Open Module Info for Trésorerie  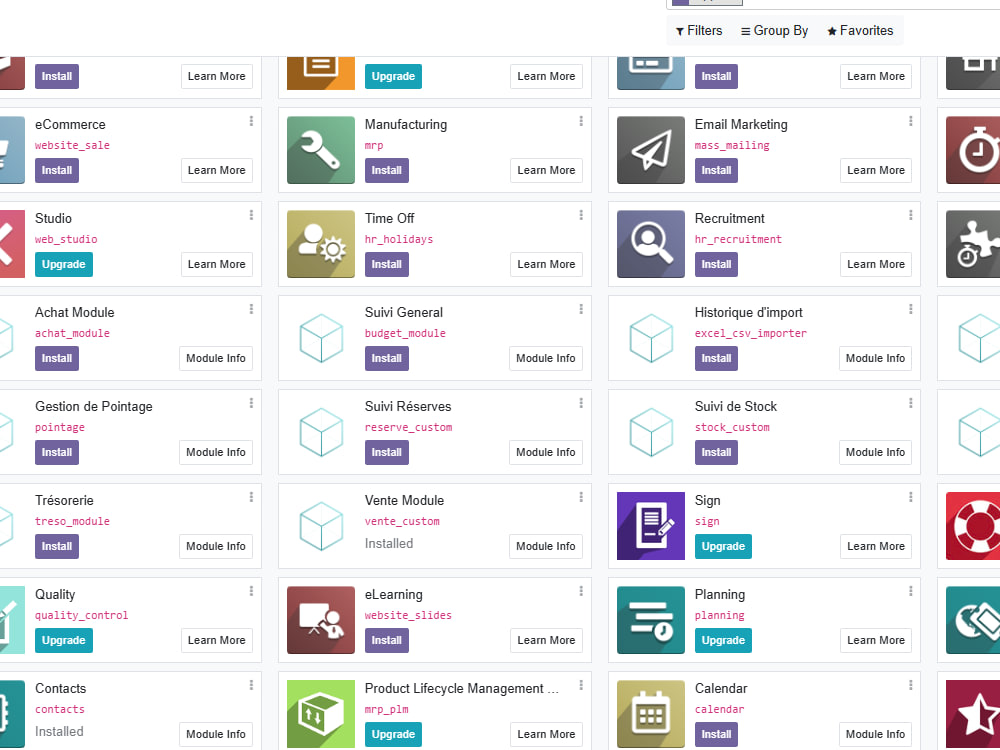[x=216, y=546]
